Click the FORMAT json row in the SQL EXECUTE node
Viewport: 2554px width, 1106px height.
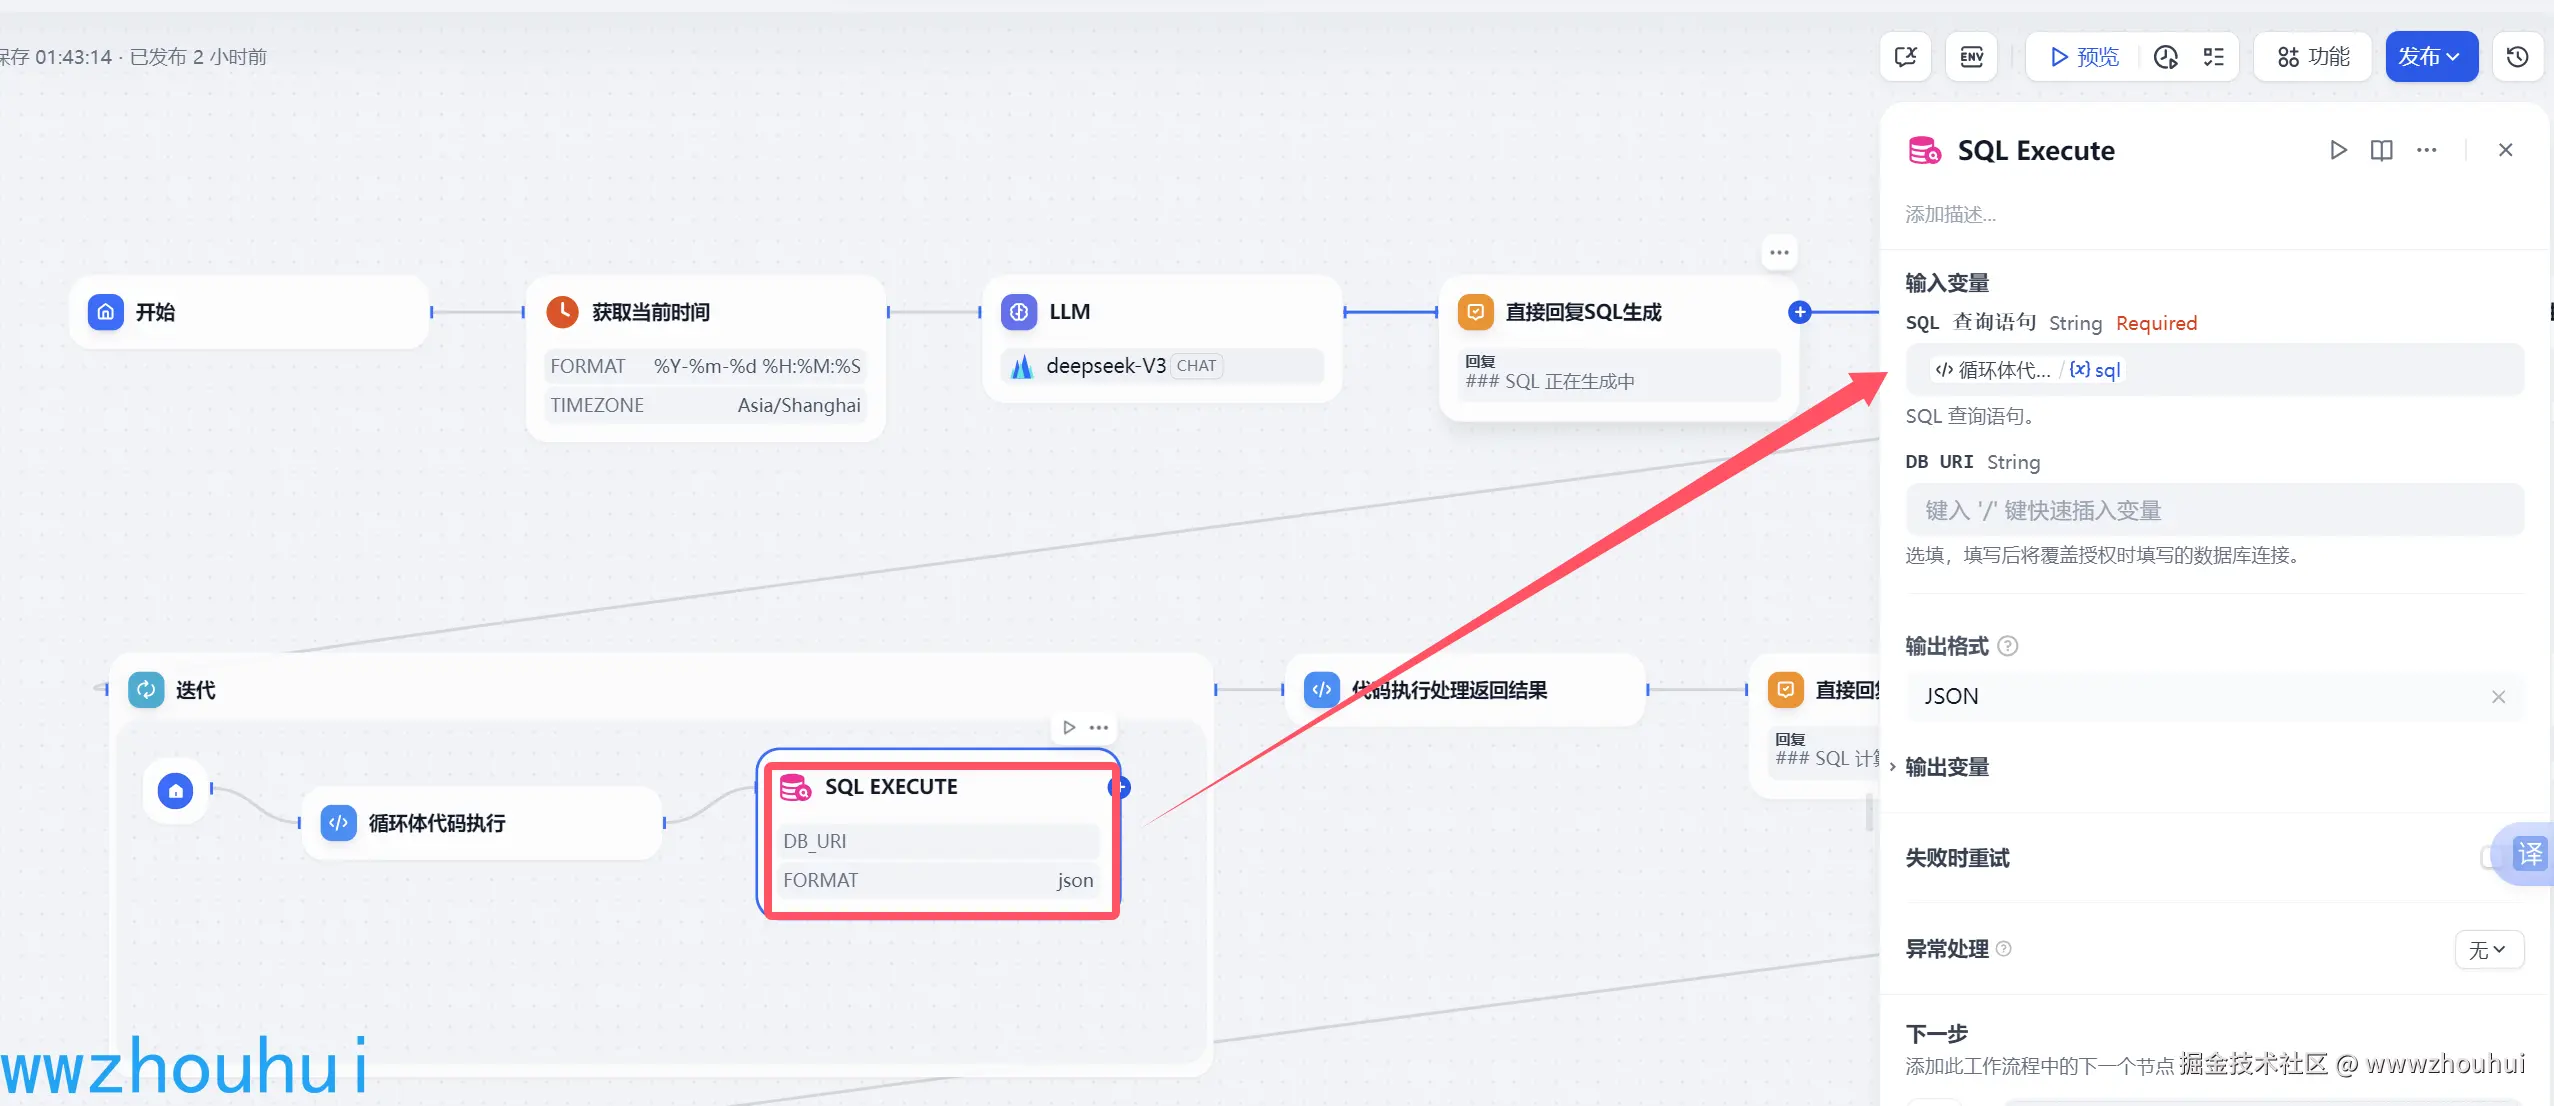[x=939, y=880]
